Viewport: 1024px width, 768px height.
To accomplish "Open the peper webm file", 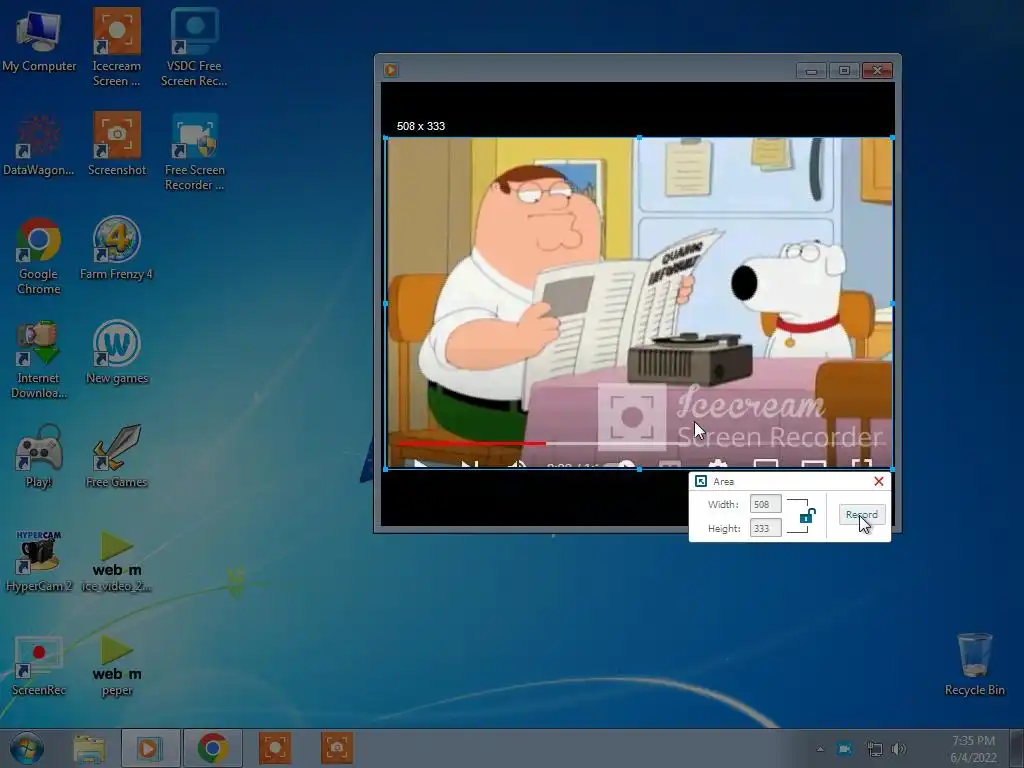I will coord(117,665).
